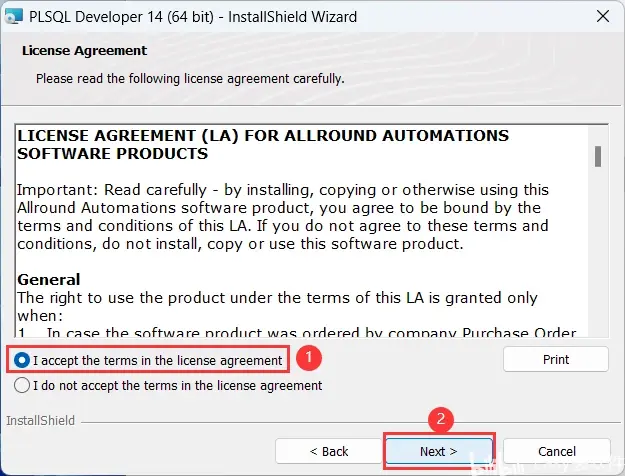Screen dimensions: 625x476
Task: Click the Print button
Action: tap(556, 359)
